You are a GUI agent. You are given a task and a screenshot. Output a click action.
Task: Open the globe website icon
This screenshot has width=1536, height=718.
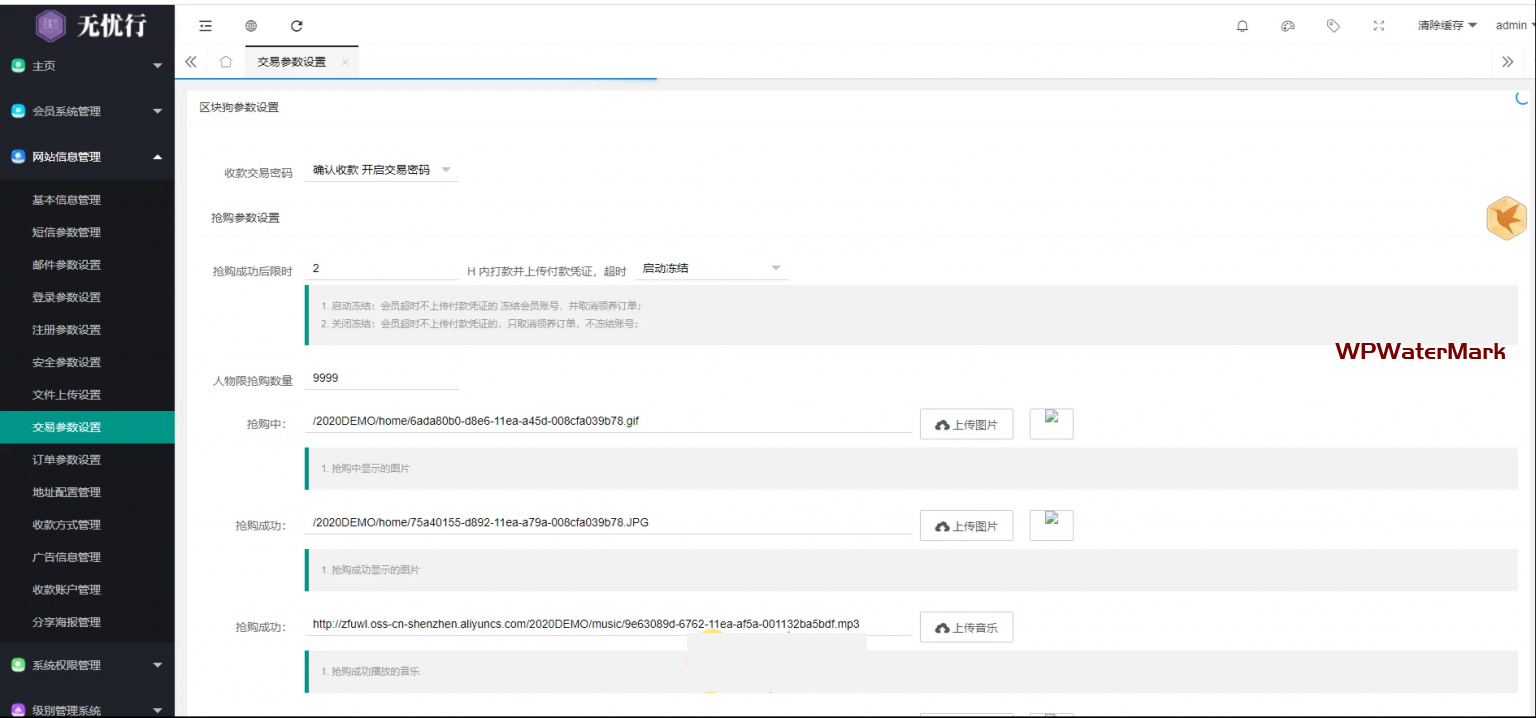click(251, 26)
